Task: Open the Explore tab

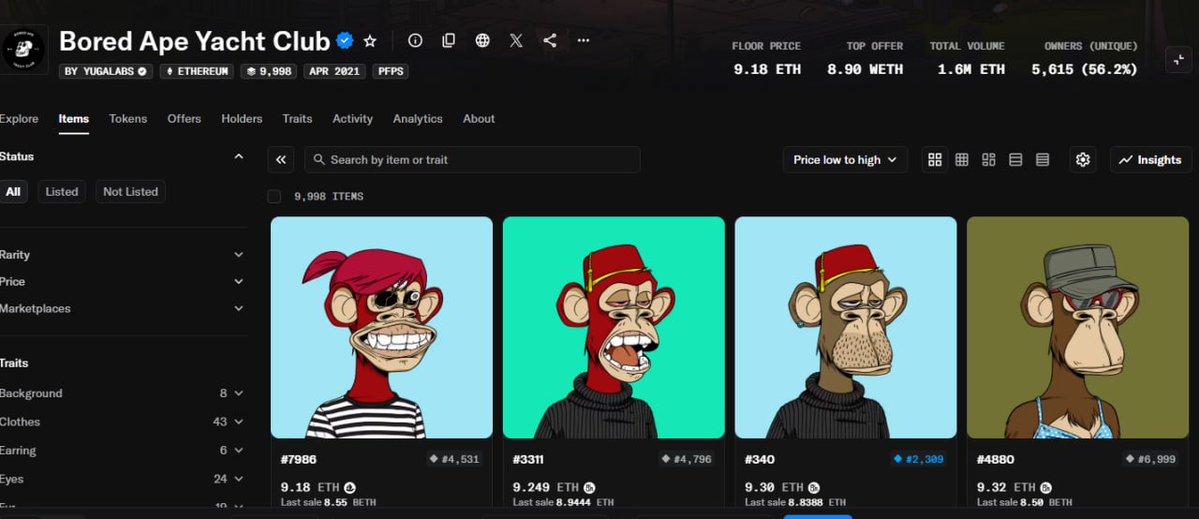Action: click(18, 118)
